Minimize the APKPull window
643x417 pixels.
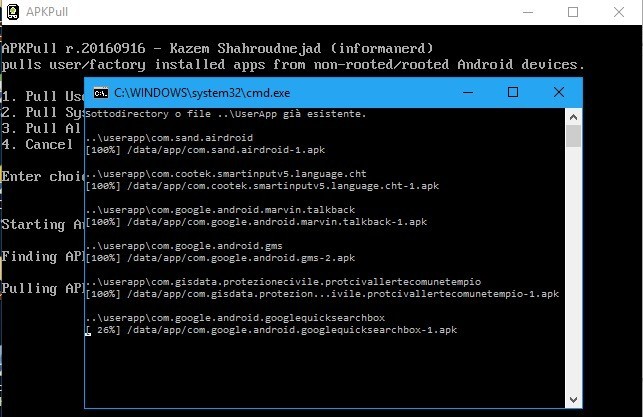525,12
